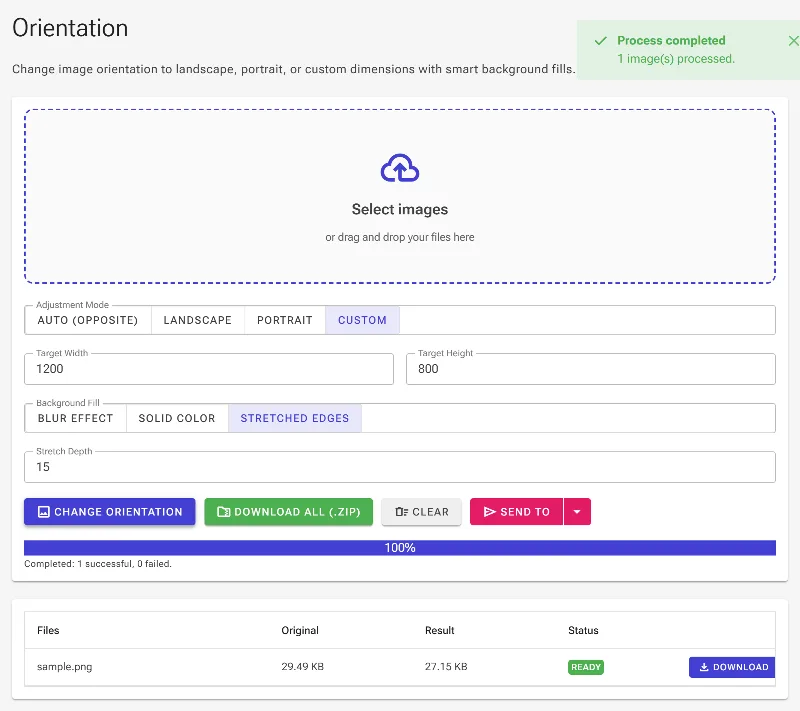Screen dimensions: 800x711
Task: Click the Select images drop zone text
Action: tap(399, 209)
